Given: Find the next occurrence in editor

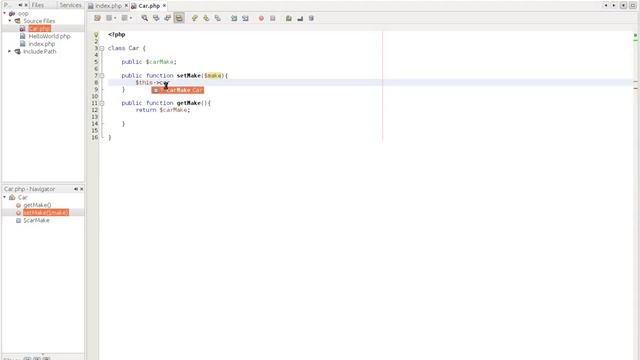Looking at the screenshot, I should click(167, 18).
